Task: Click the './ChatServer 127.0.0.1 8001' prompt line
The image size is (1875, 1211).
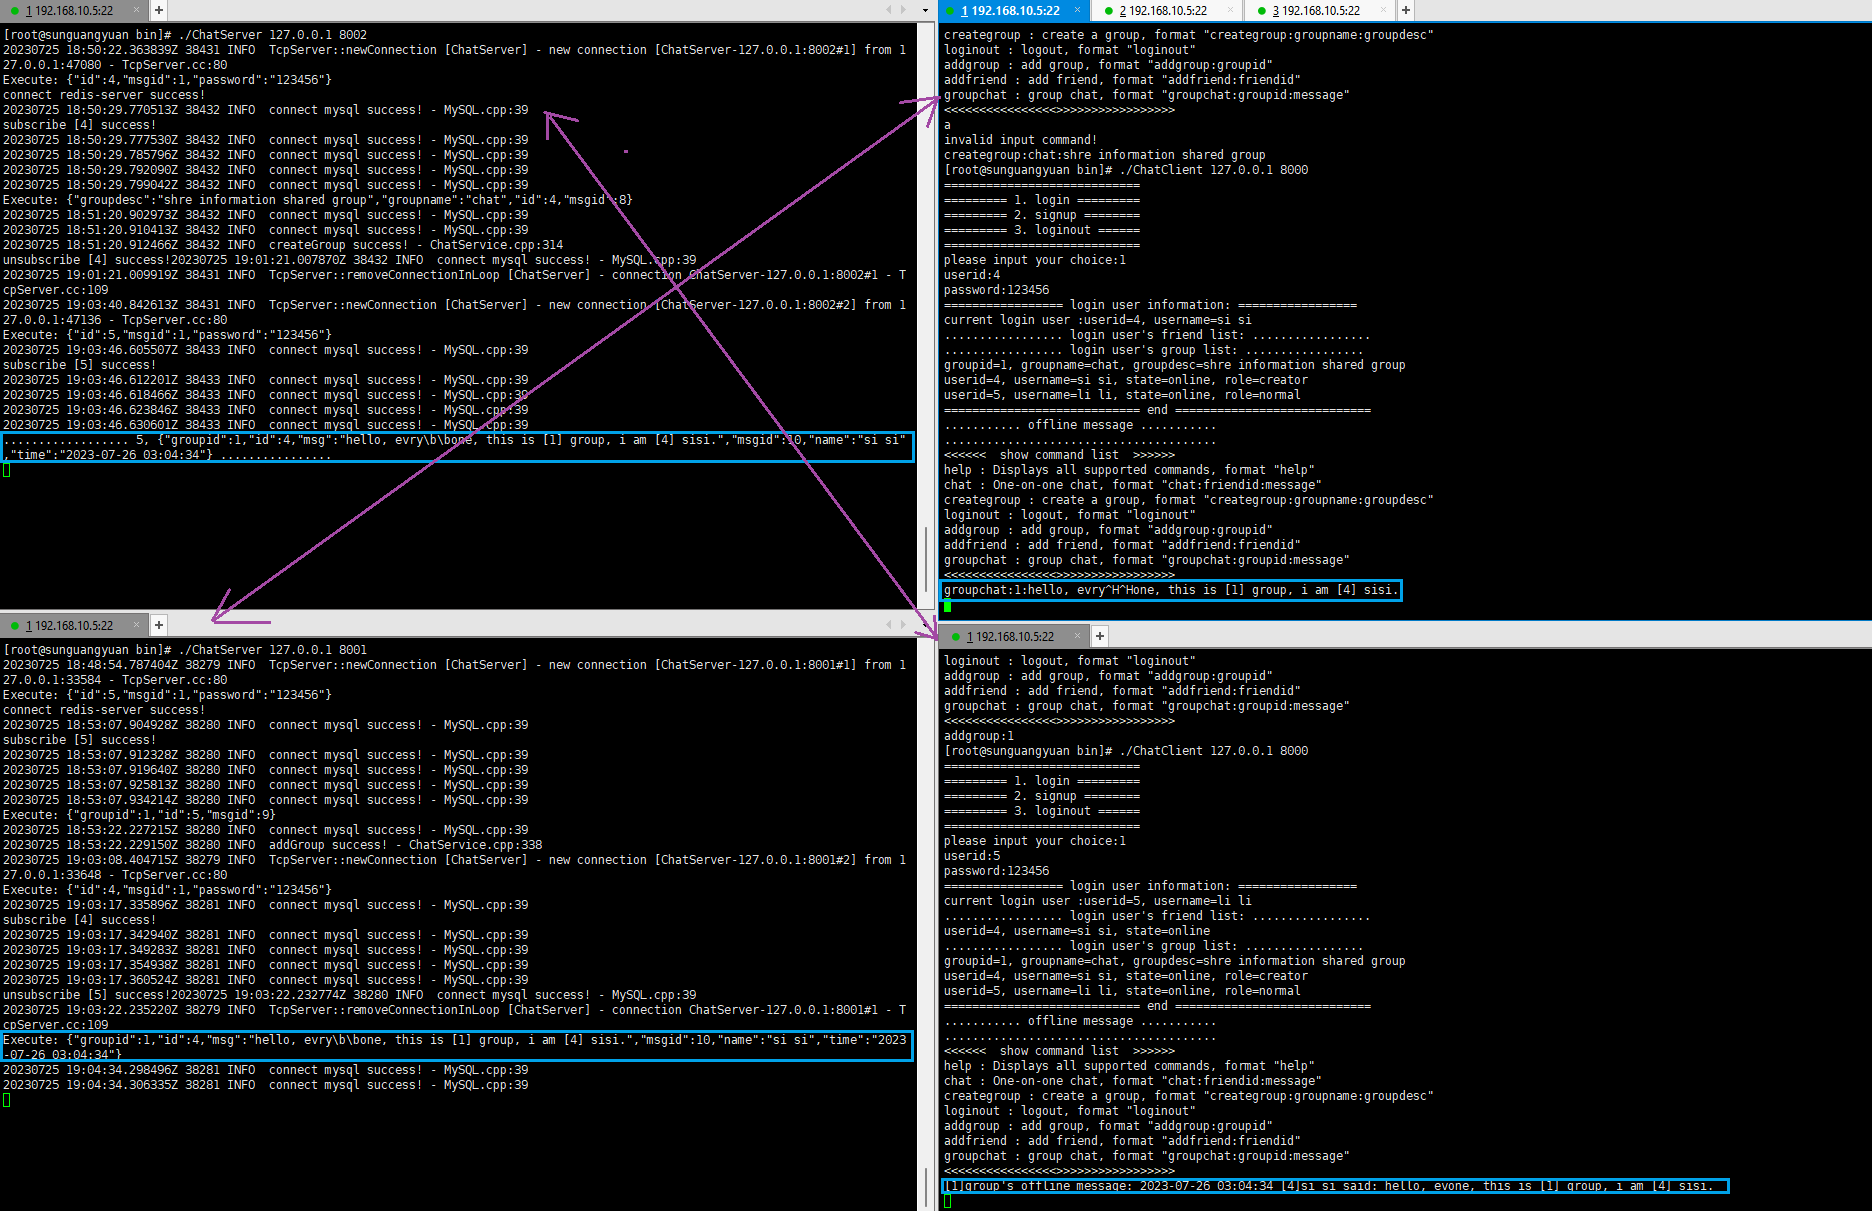Action: pyautogui.click(x=185, y=650)
